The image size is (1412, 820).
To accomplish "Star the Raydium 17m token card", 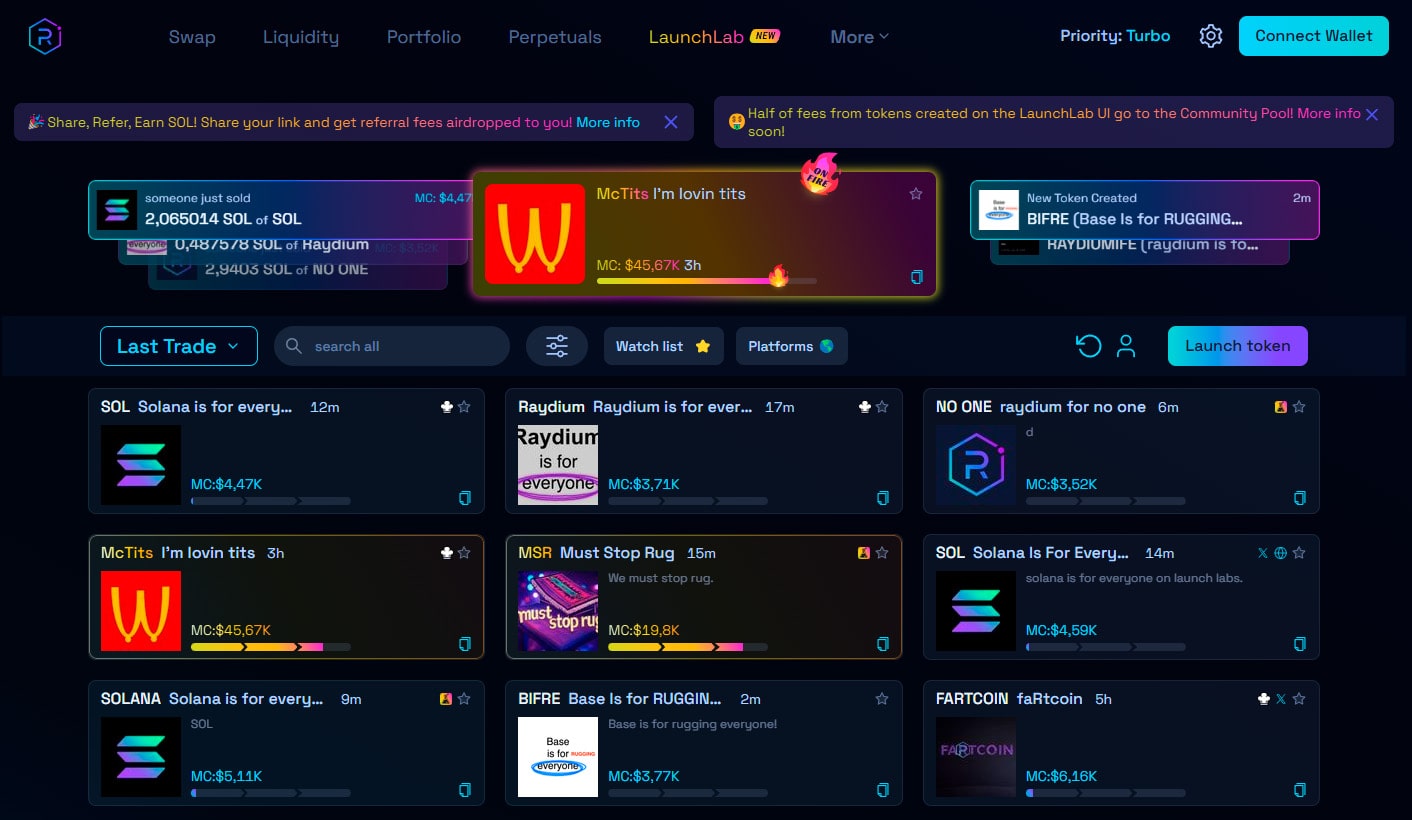I will pyautogui.click(x=882, y=407).
